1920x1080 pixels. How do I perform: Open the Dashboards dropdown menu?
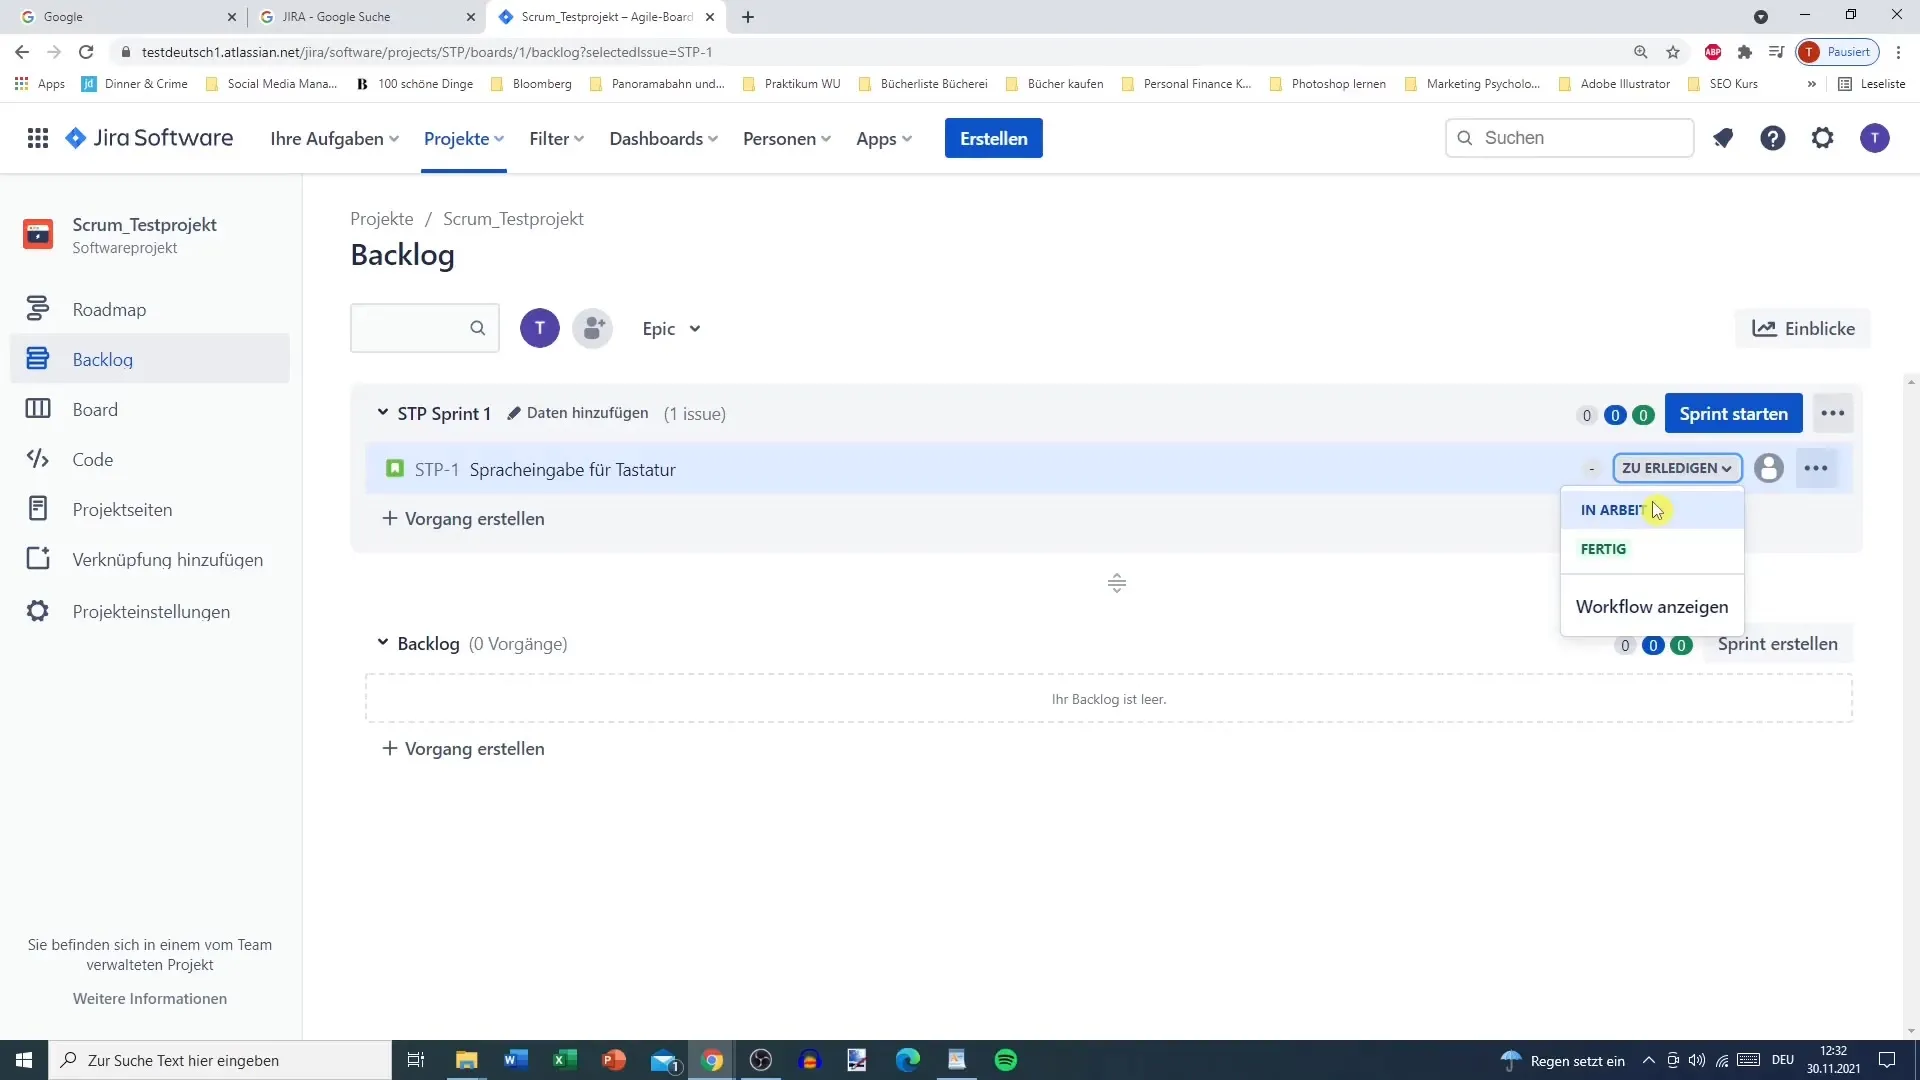664,139
